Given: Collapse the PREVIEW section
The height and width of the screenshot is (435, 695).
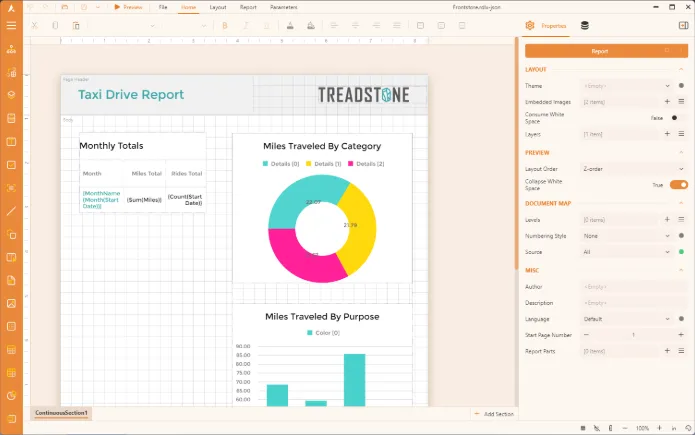Looking at the screenshot, I should click(x=681, y=153).
